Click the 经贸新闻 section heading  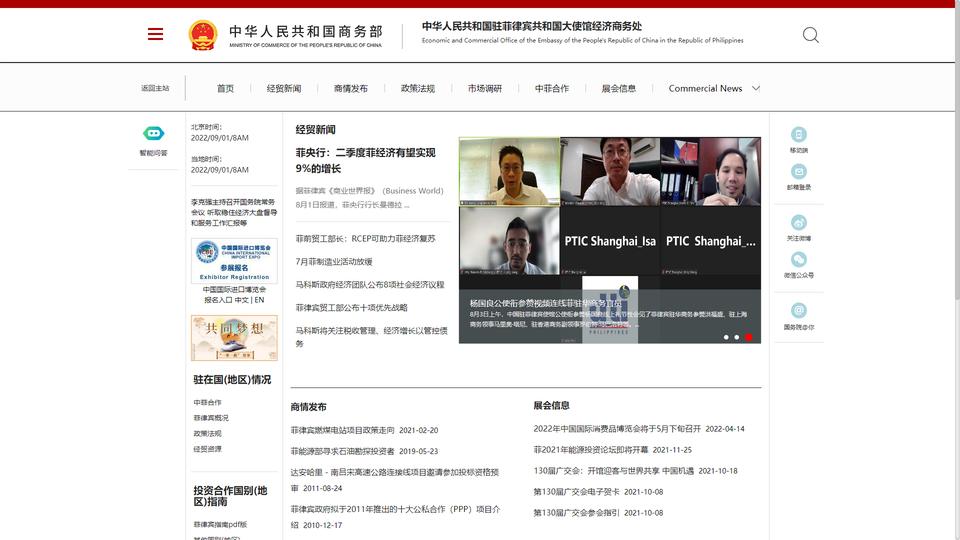coord(315,129)
